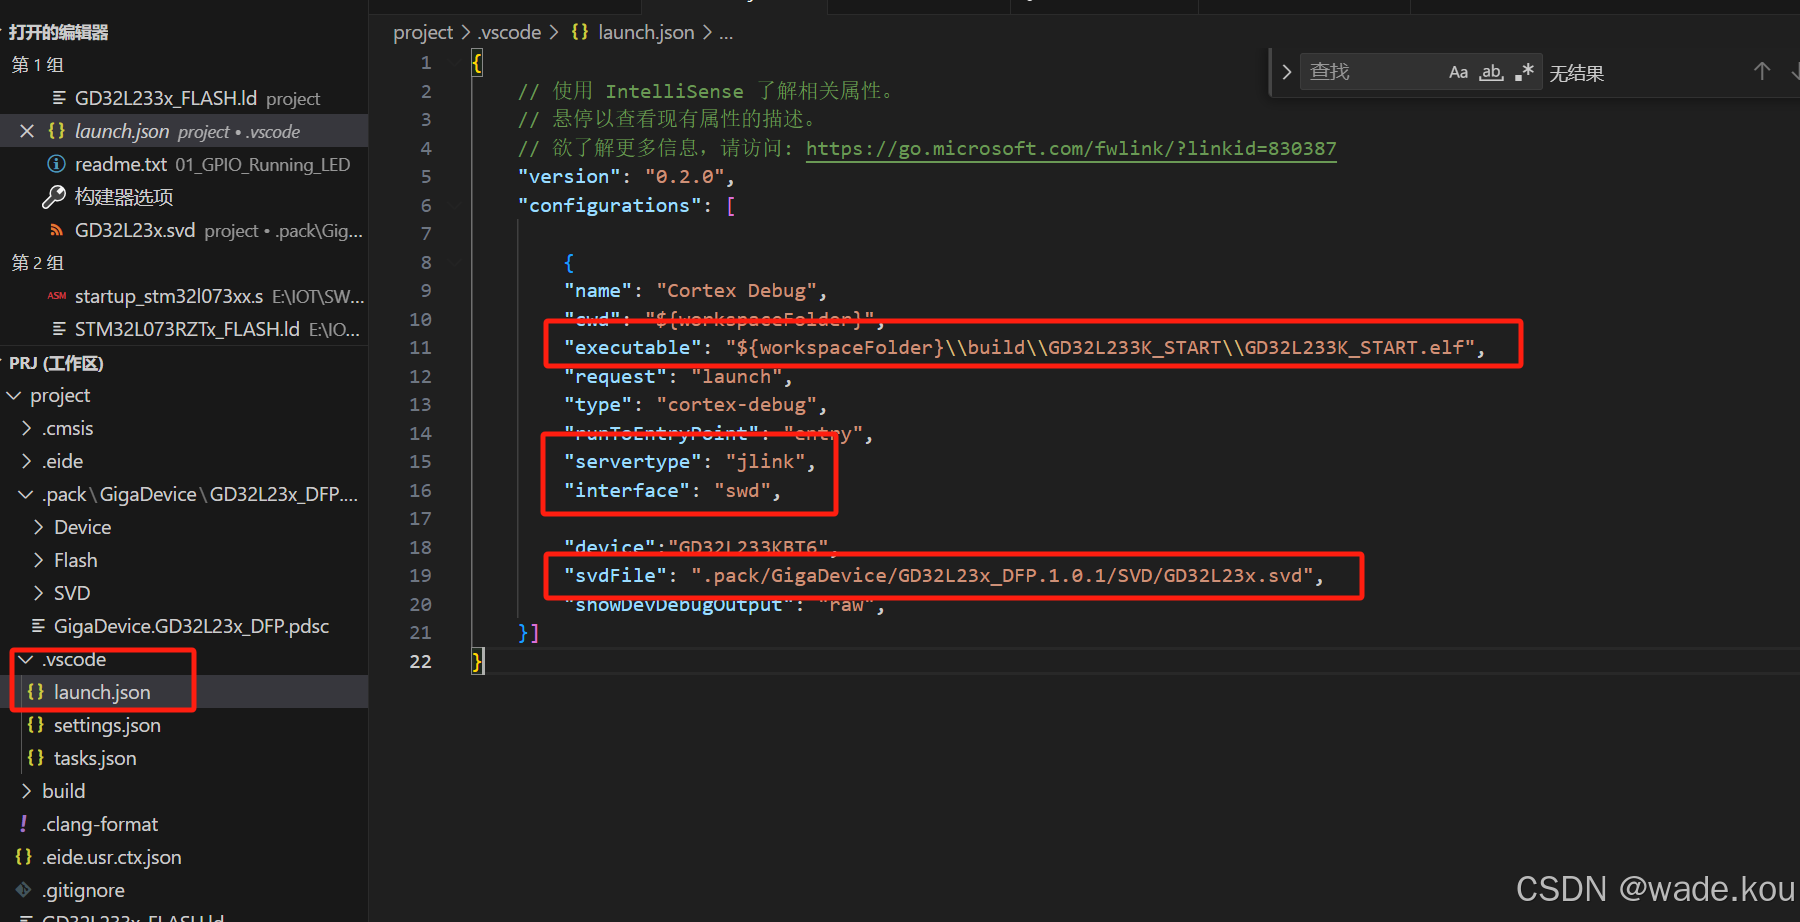This screenshot has height=922, width=1800.
Task: Click the git icon of .gitignore
Action: click(24, 890)
